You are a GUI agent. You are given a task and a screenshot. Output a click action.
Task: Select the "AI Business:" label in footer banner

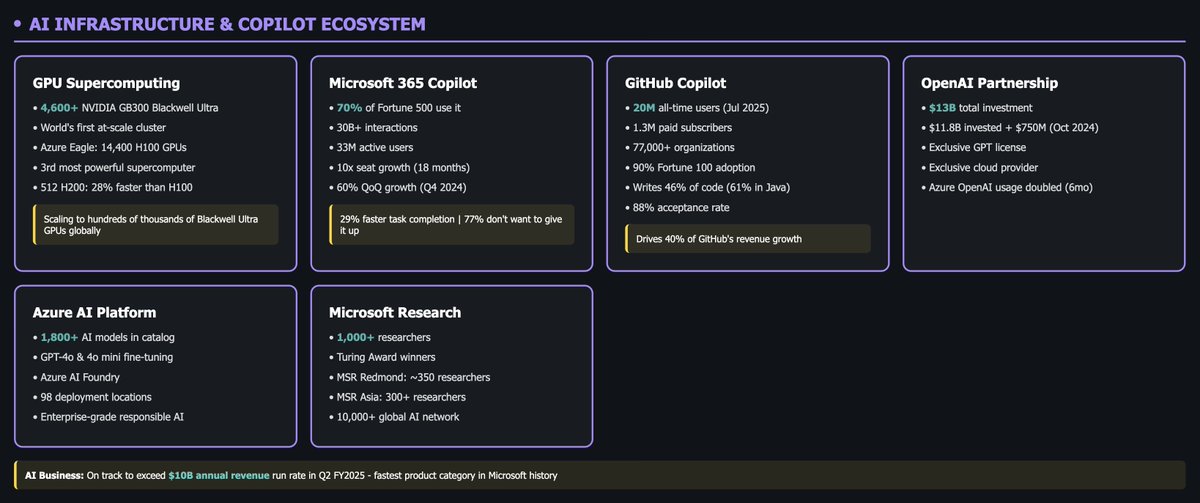[x=56, y=476]
